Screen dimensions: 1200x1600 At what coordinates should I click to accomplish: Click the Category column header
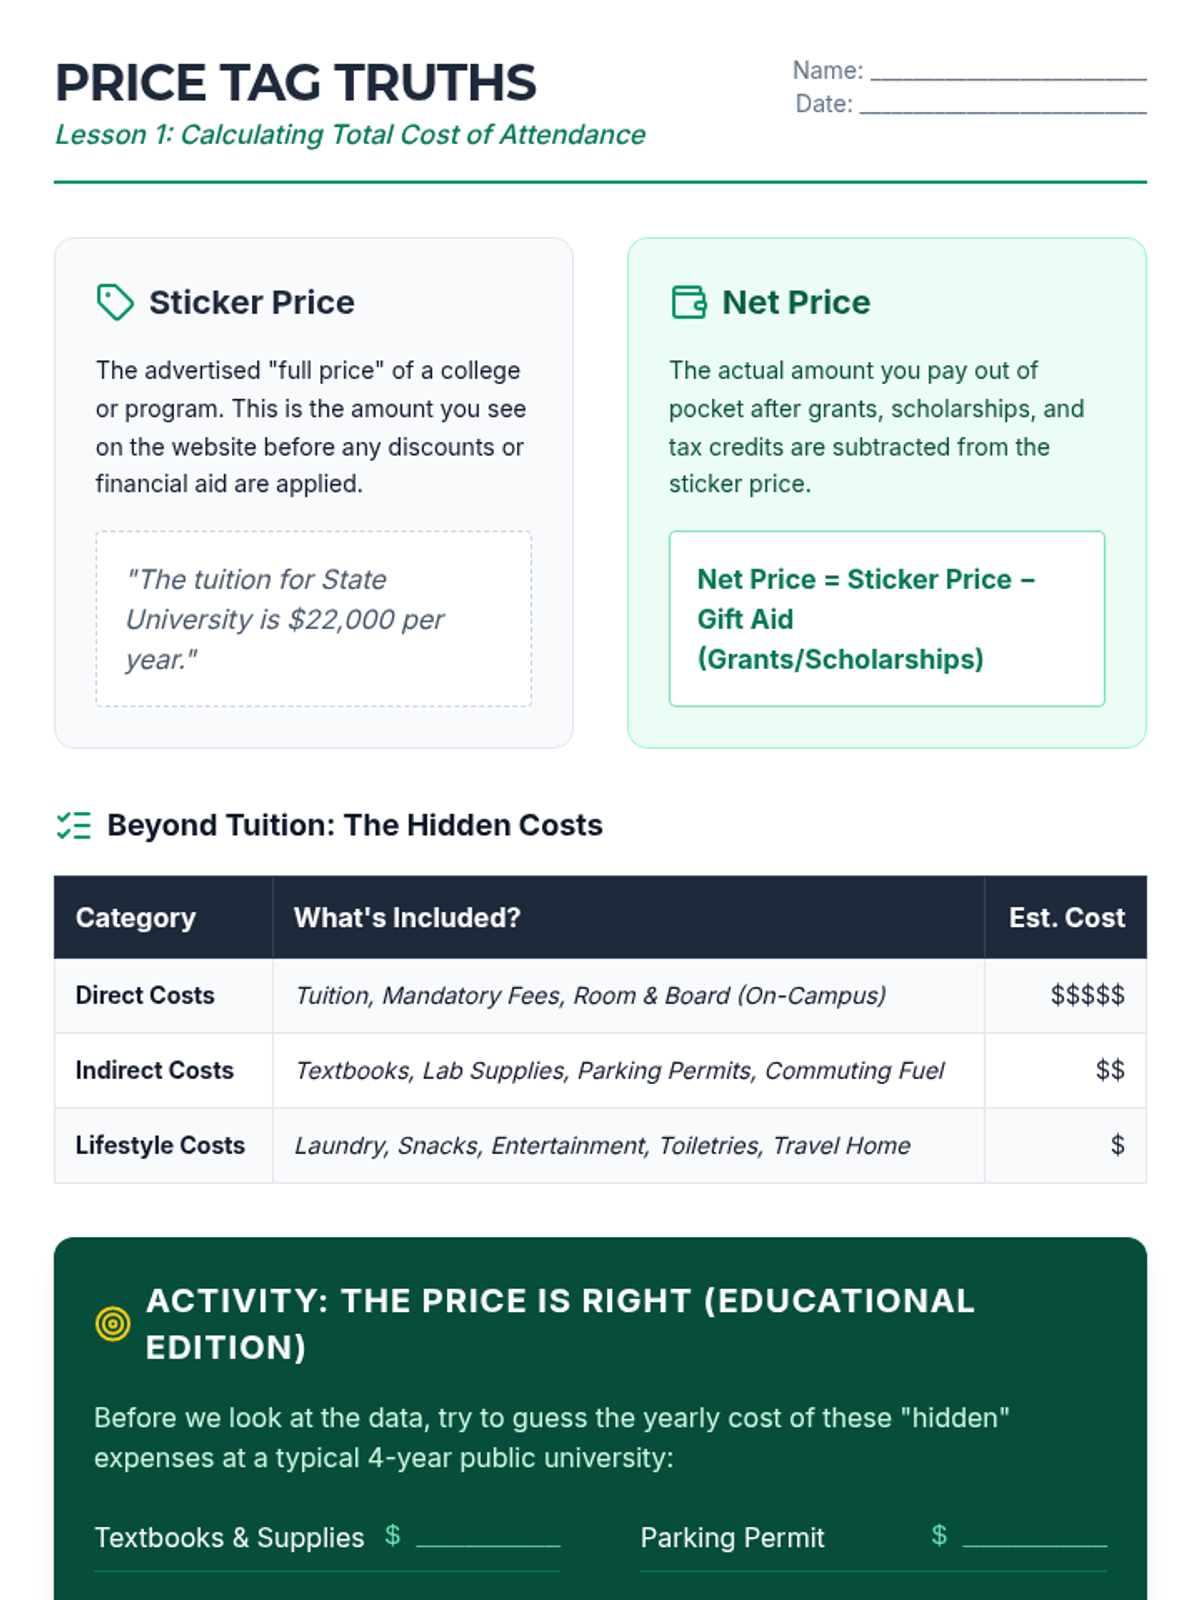click(x=136, y=917)
